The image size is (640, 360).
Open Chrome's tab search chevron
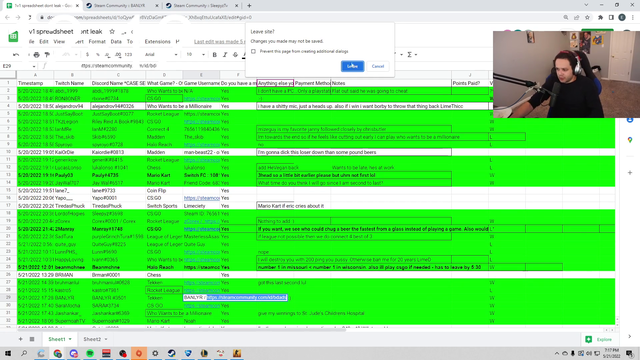point(586,5)
